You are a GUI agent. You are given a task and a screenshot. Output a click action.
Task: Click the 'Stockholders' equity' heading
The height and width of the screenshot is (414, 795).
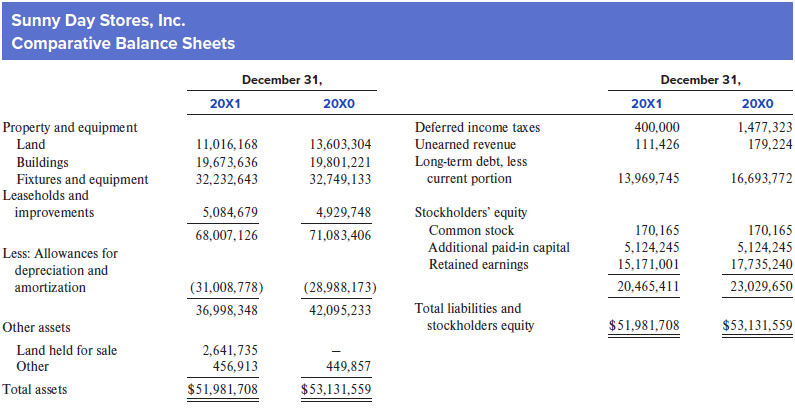coord(471,212)
